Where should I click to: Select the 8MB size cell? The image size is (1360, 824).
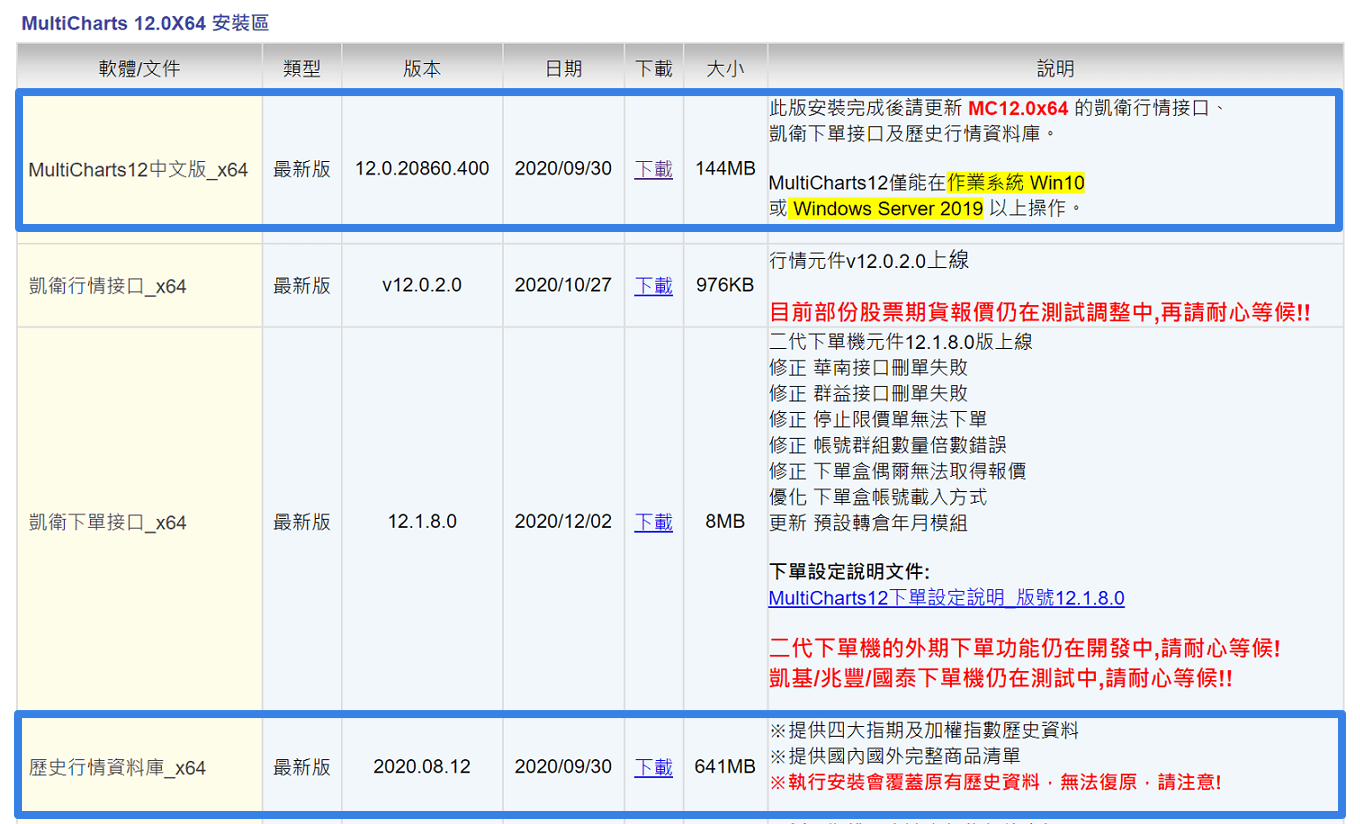[x=725, y=521]
